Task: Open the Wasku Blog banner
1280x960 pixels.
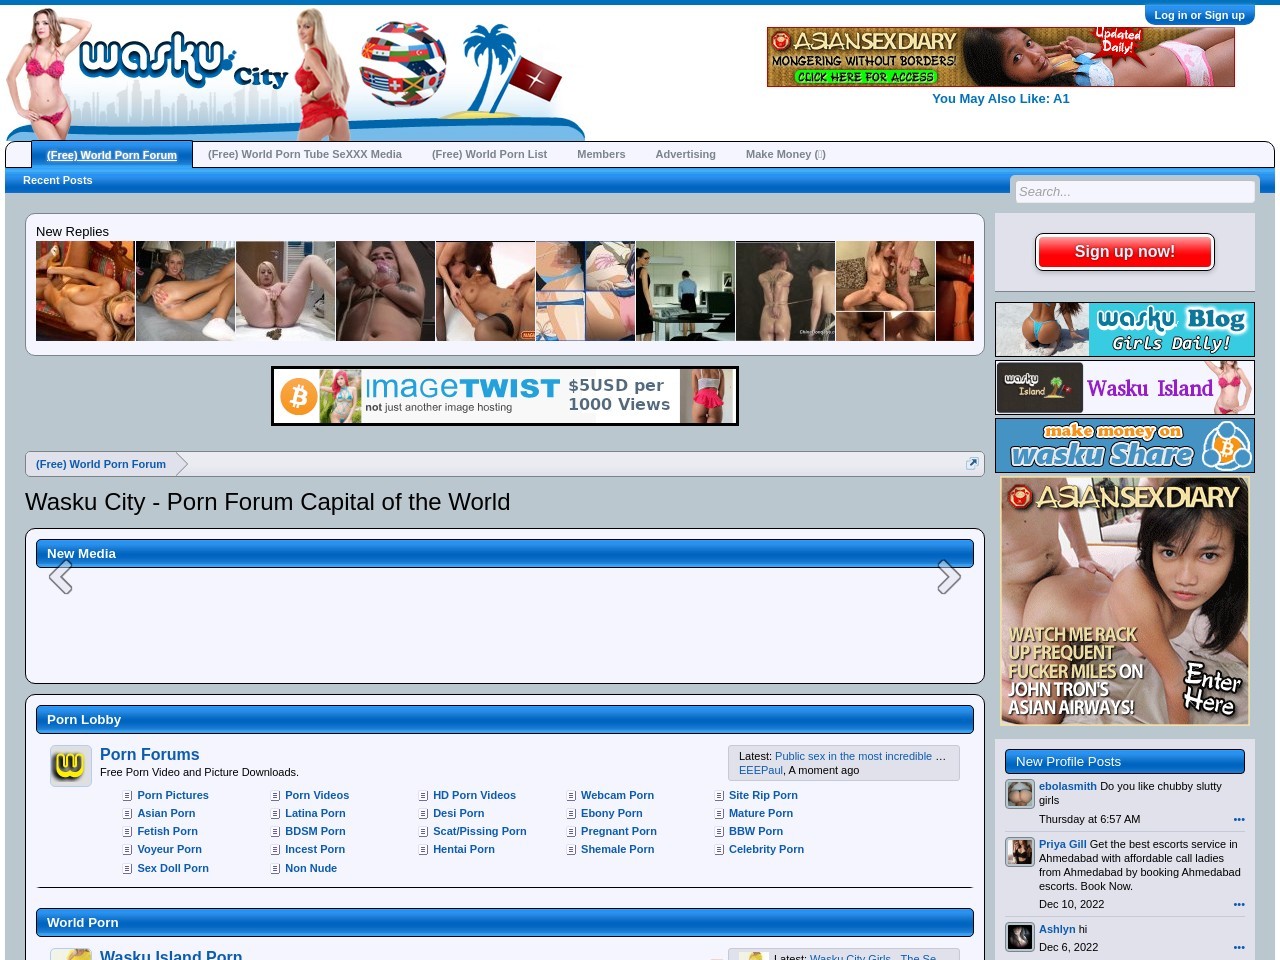Action: (1124, 330)
